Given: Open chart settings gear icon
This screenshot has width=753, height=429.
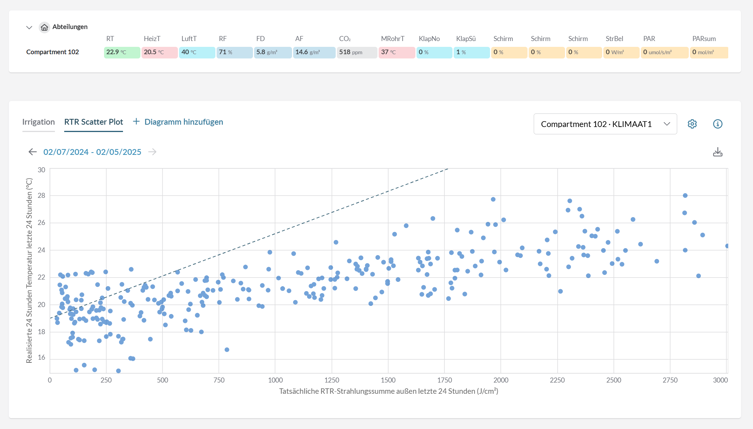Looking at the screenshot, I should [x=692, y=124].
